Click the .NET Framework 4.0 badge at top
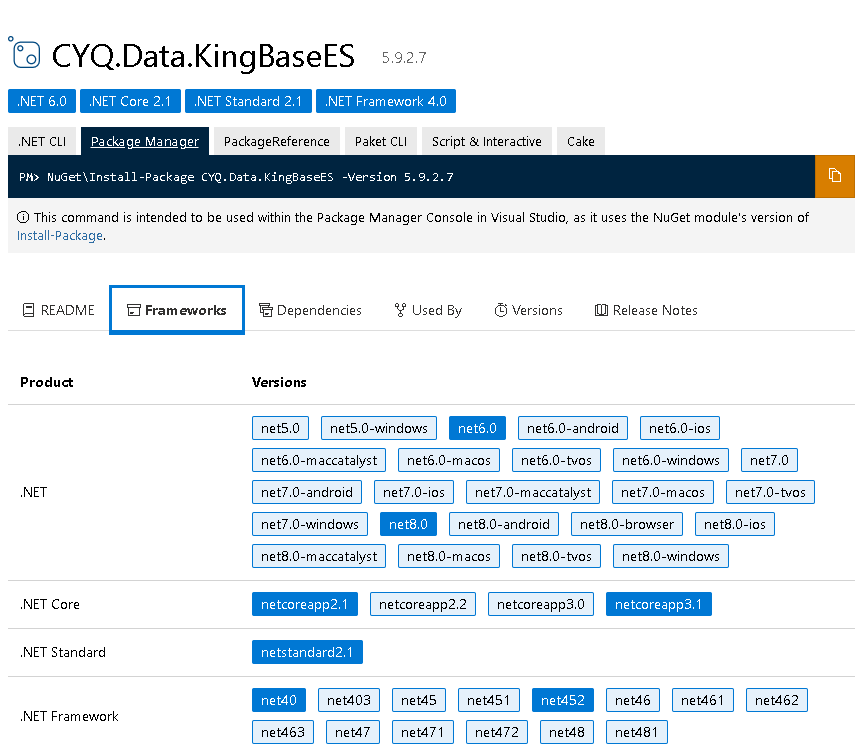Screen dimensions: 868x754 [x=385, y=101]
